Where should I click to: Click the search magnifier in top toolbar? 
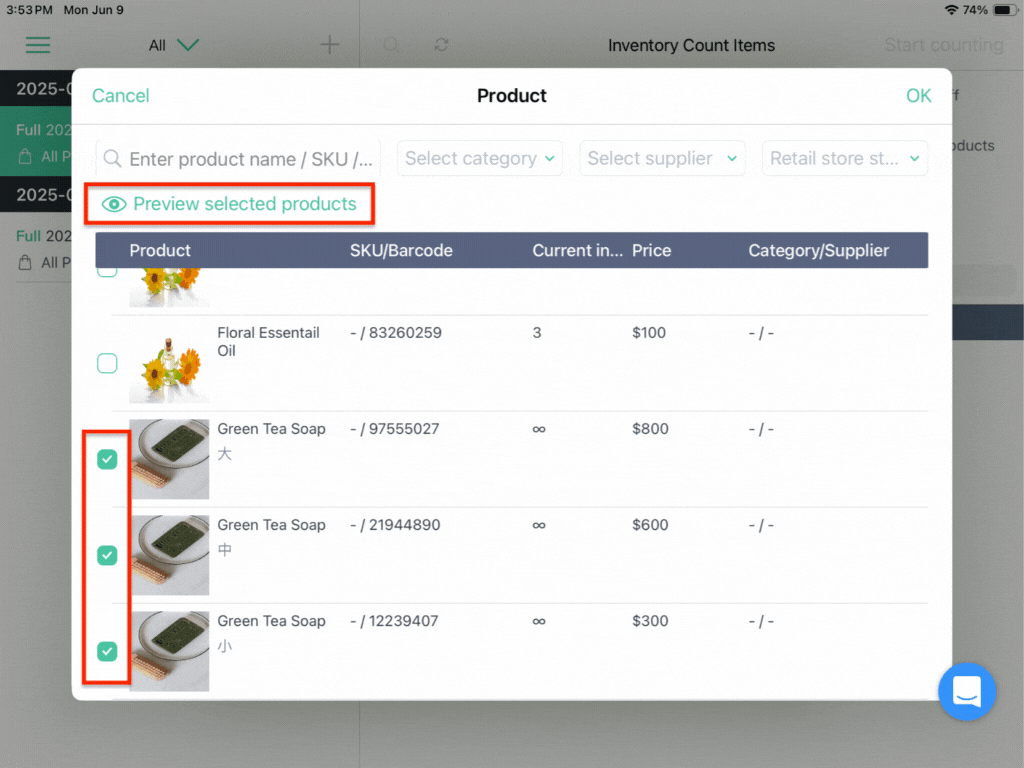(391, 44)
